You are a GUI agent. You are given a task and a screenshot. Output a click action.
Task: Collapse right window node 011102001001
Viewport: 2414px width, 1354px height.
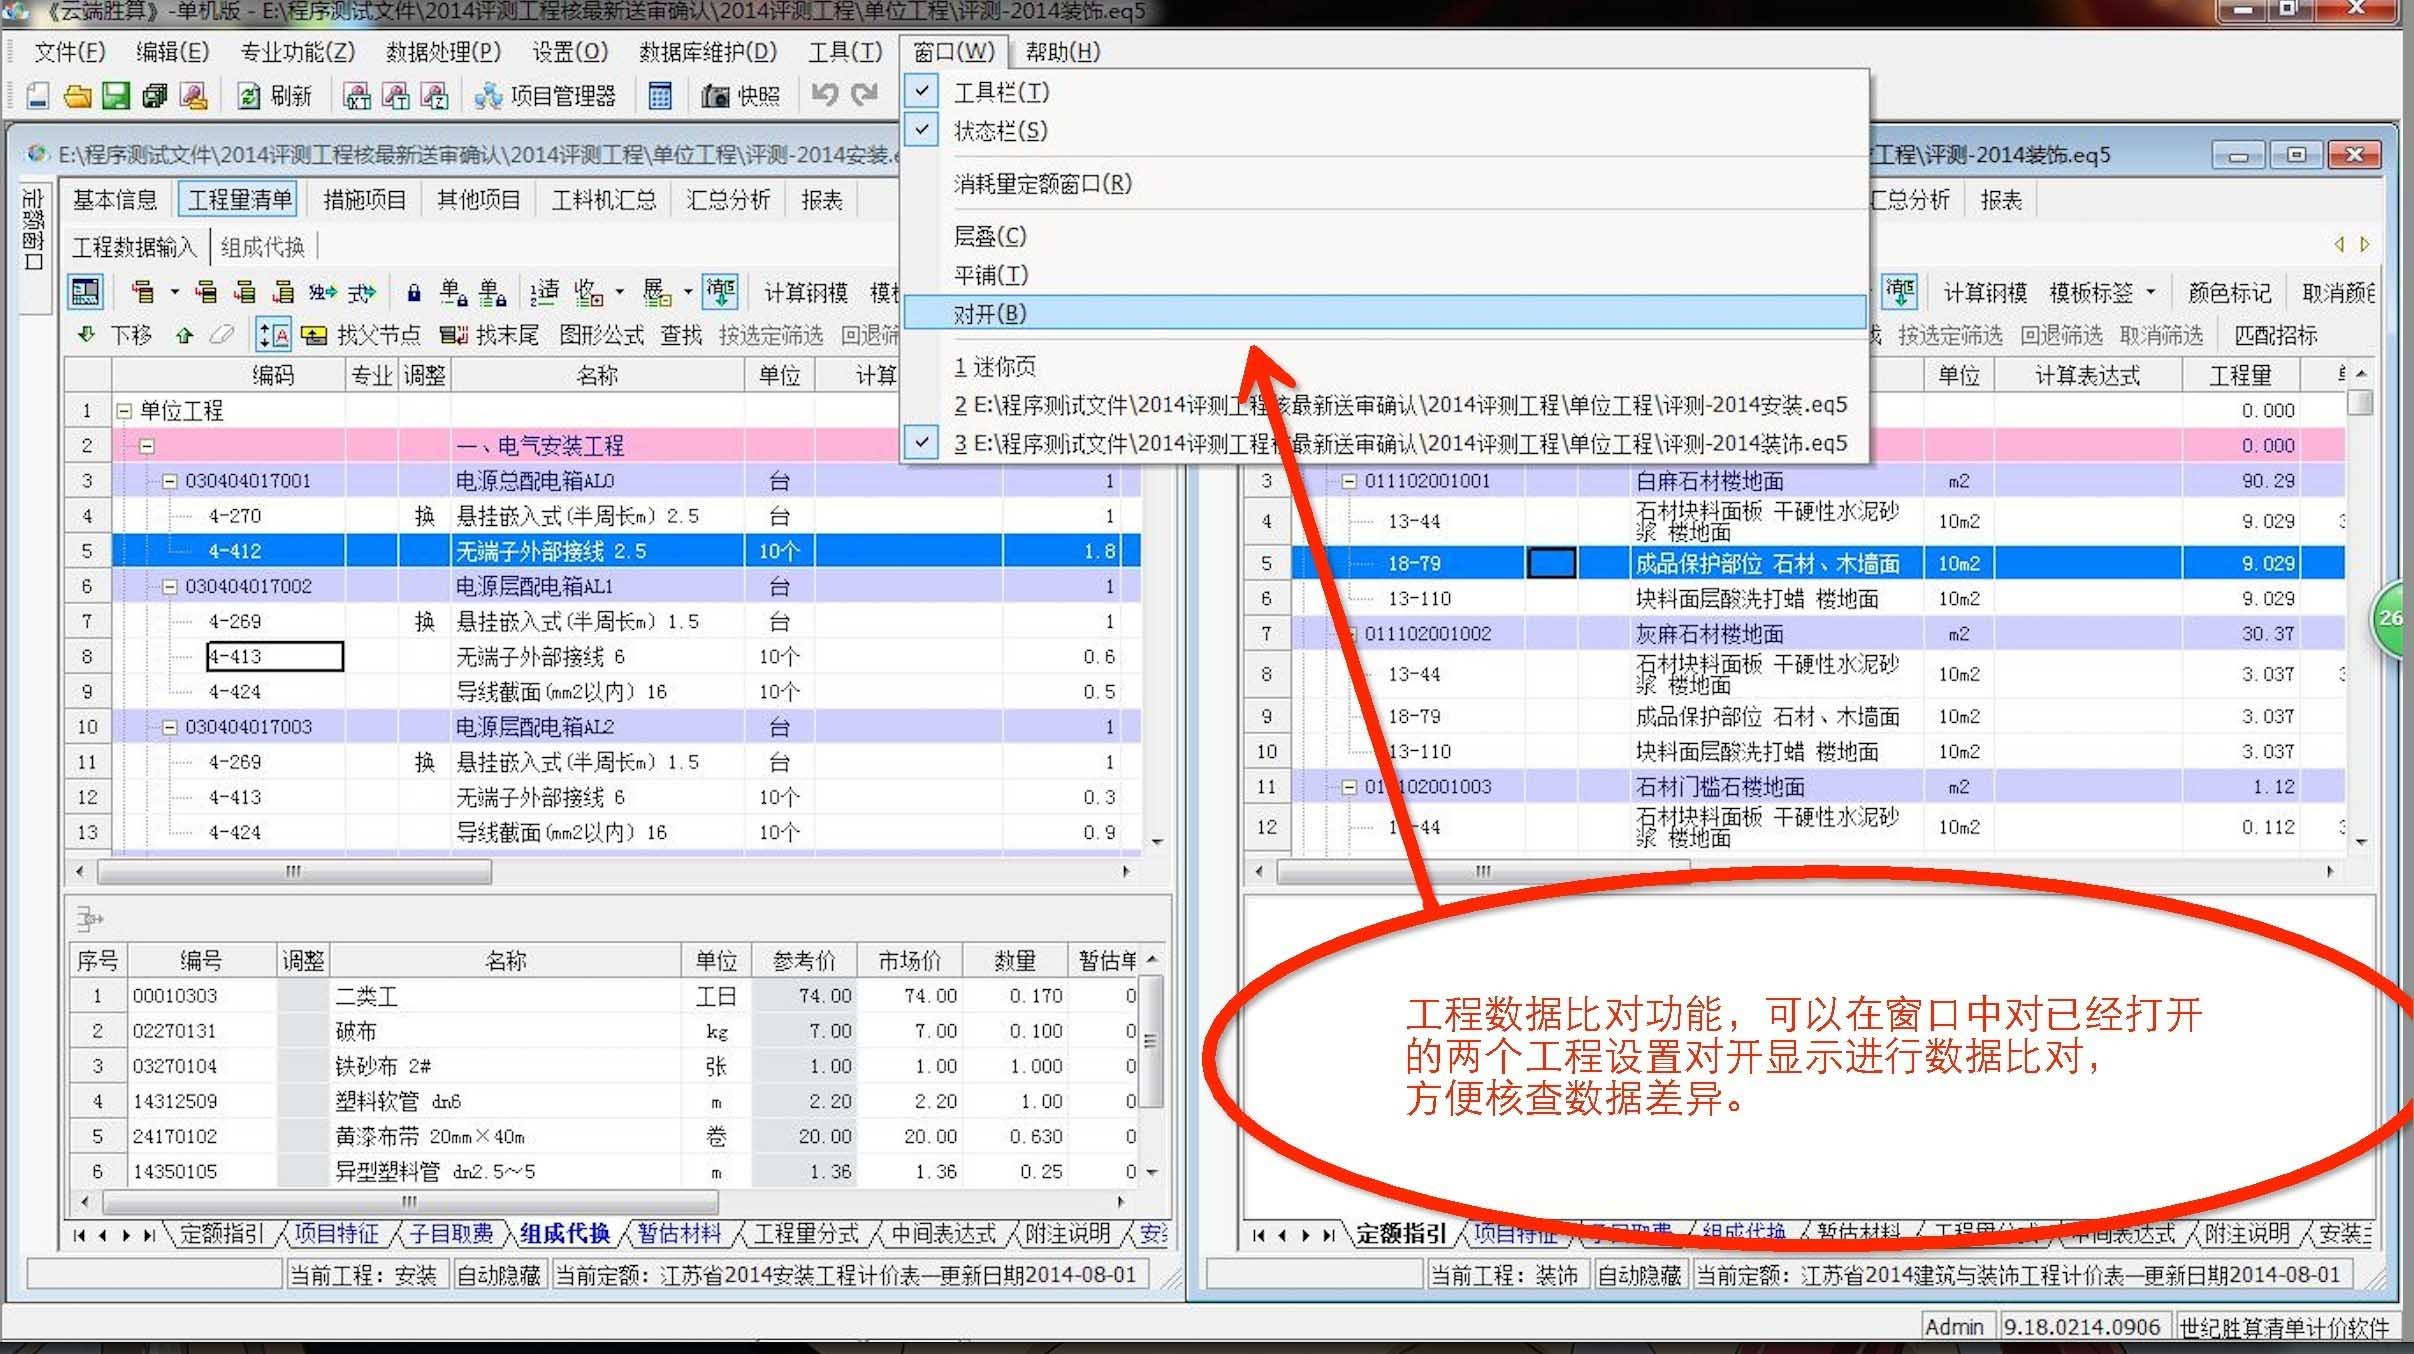1349,481
